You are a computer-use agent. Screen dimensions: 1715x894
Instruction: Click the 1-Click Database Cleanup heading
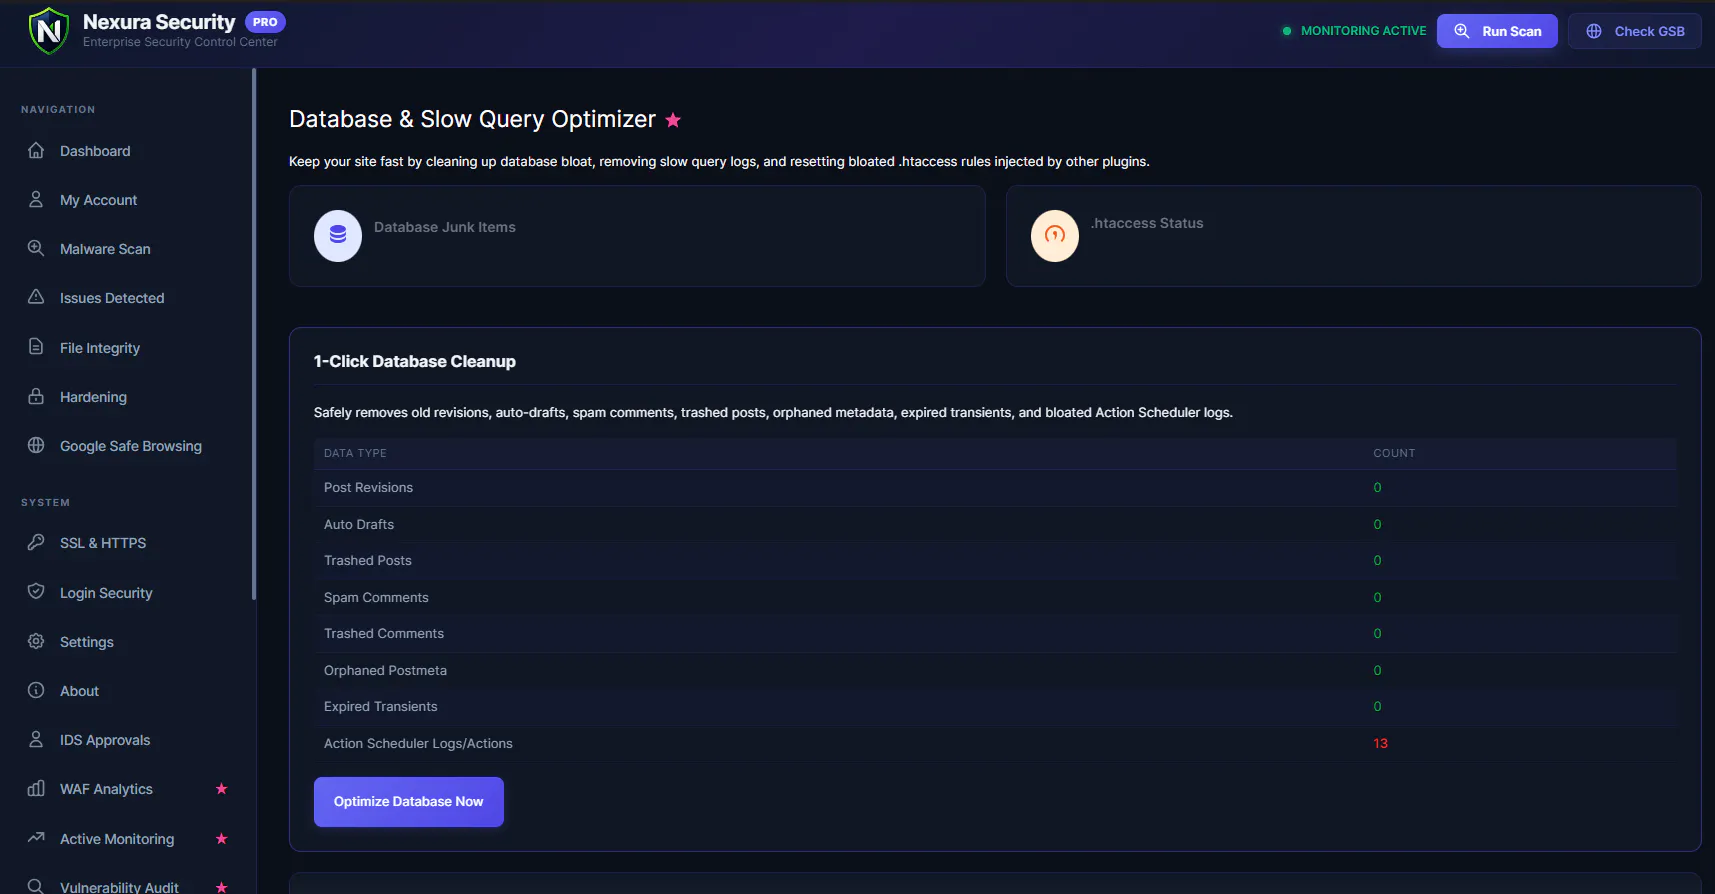pyautogui.click(x=415, y=362)
